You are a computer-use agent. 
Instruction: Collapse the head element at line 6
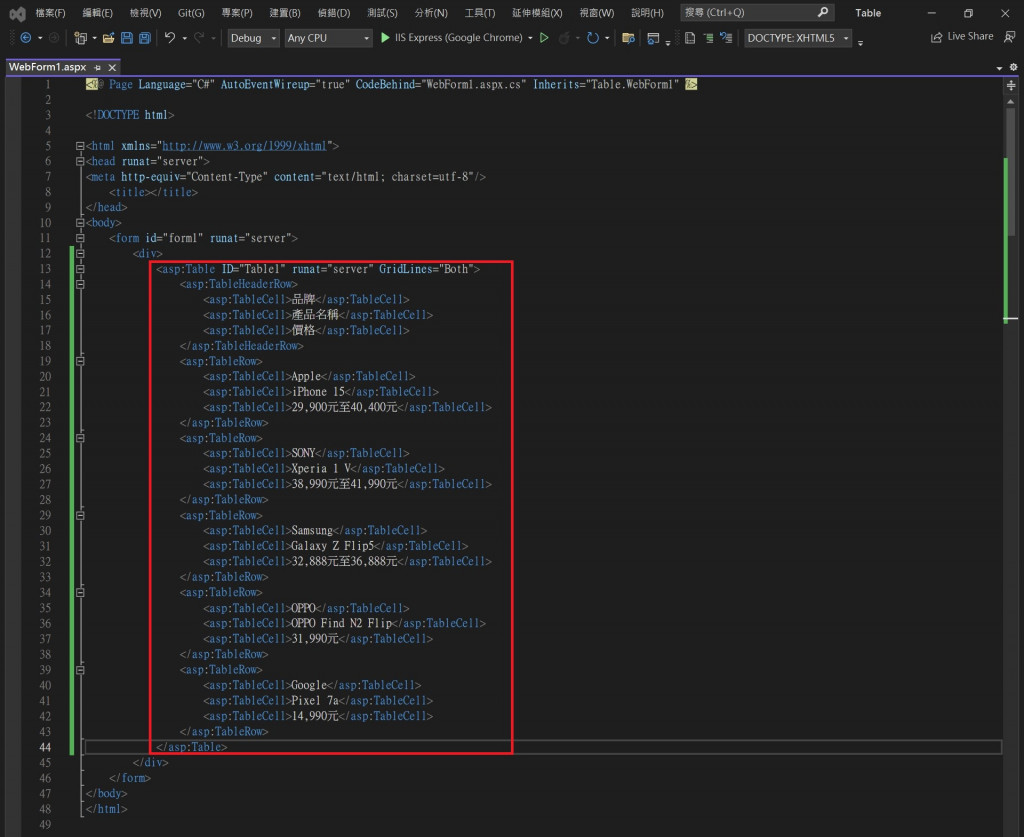click(x=80, y=161)
